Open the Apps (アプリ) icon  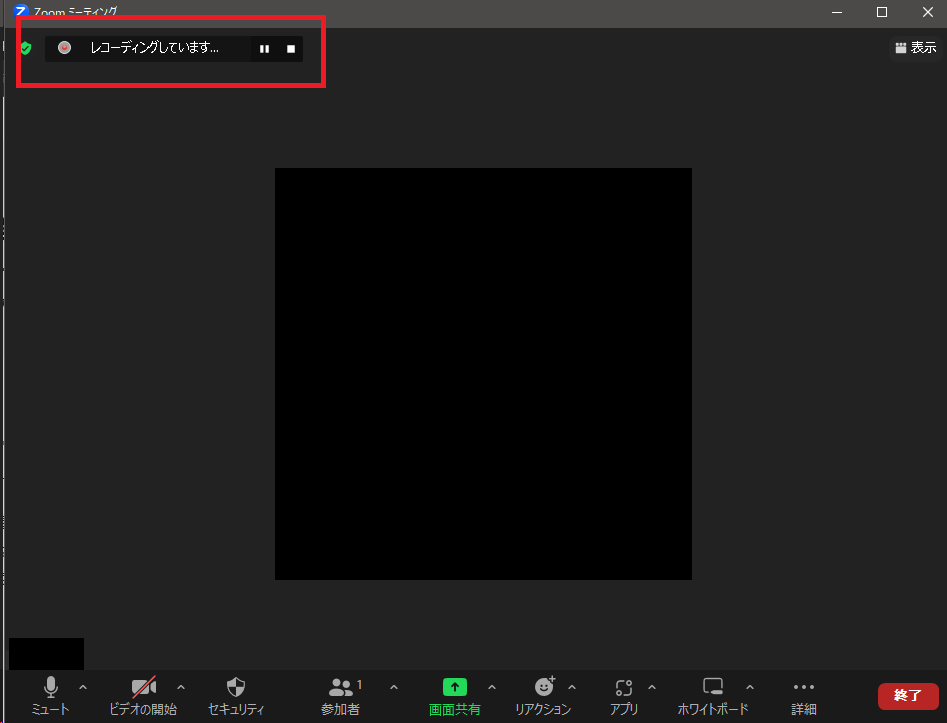(x=624, y=688)
